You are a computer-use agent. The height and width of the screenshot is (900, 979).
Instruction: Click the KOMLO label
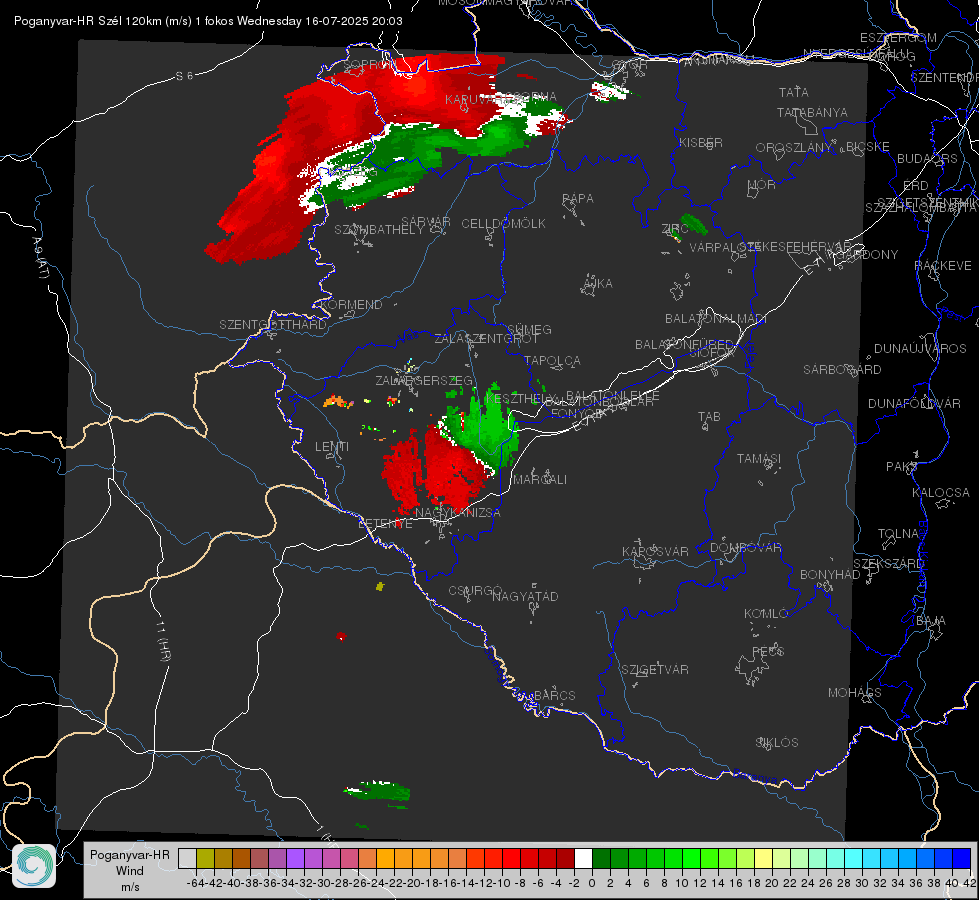(765, 613)
